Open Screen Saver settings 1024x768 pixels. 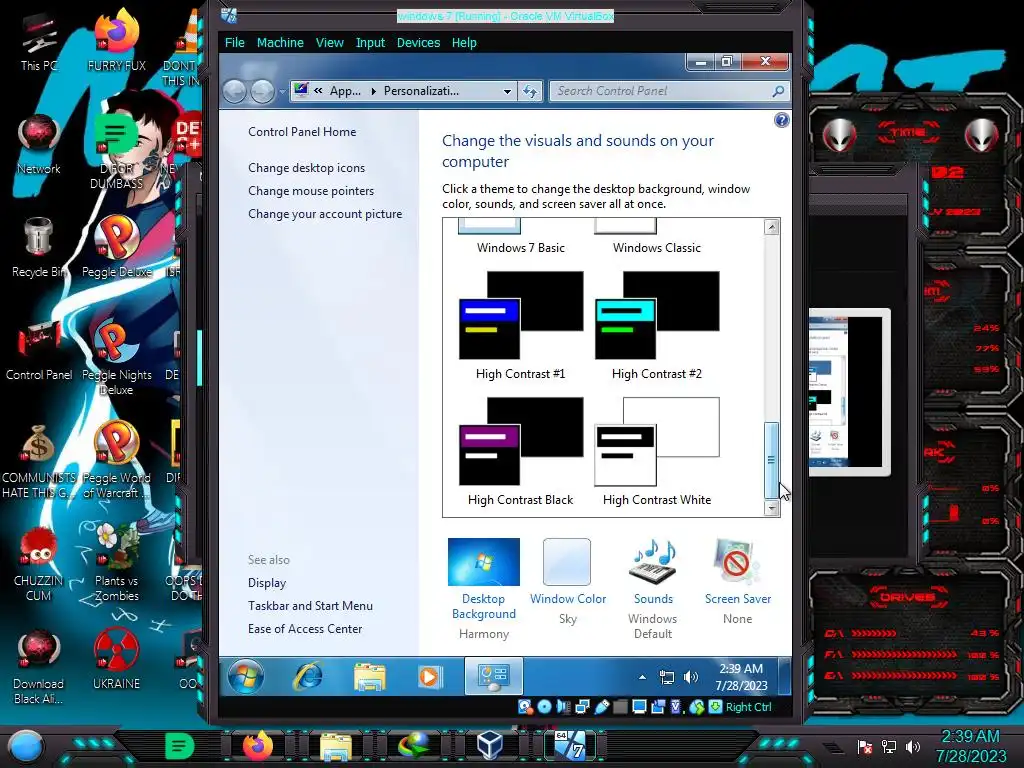(737, 581)
